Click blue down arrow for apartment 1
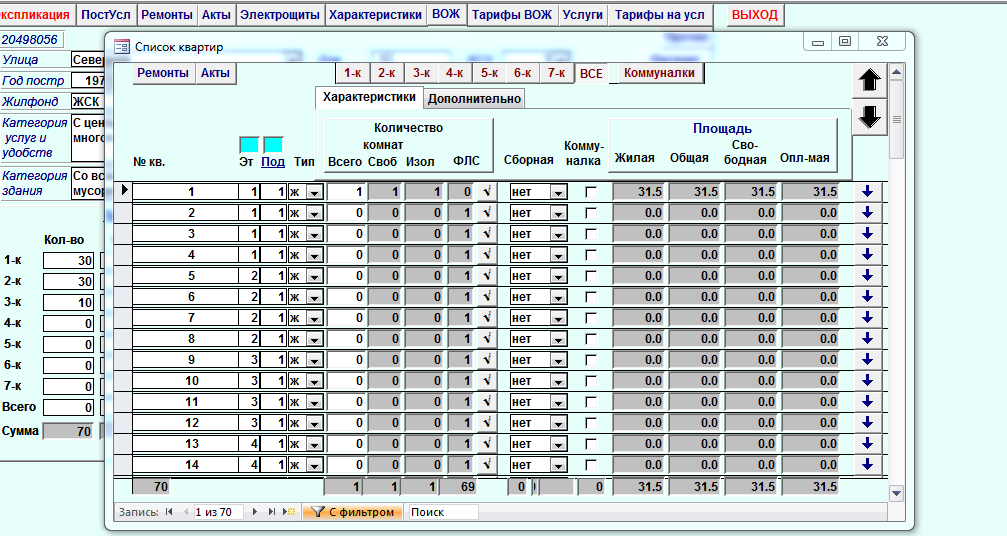The height and width of the screenshot is (536, 1007). coord(868,191)
